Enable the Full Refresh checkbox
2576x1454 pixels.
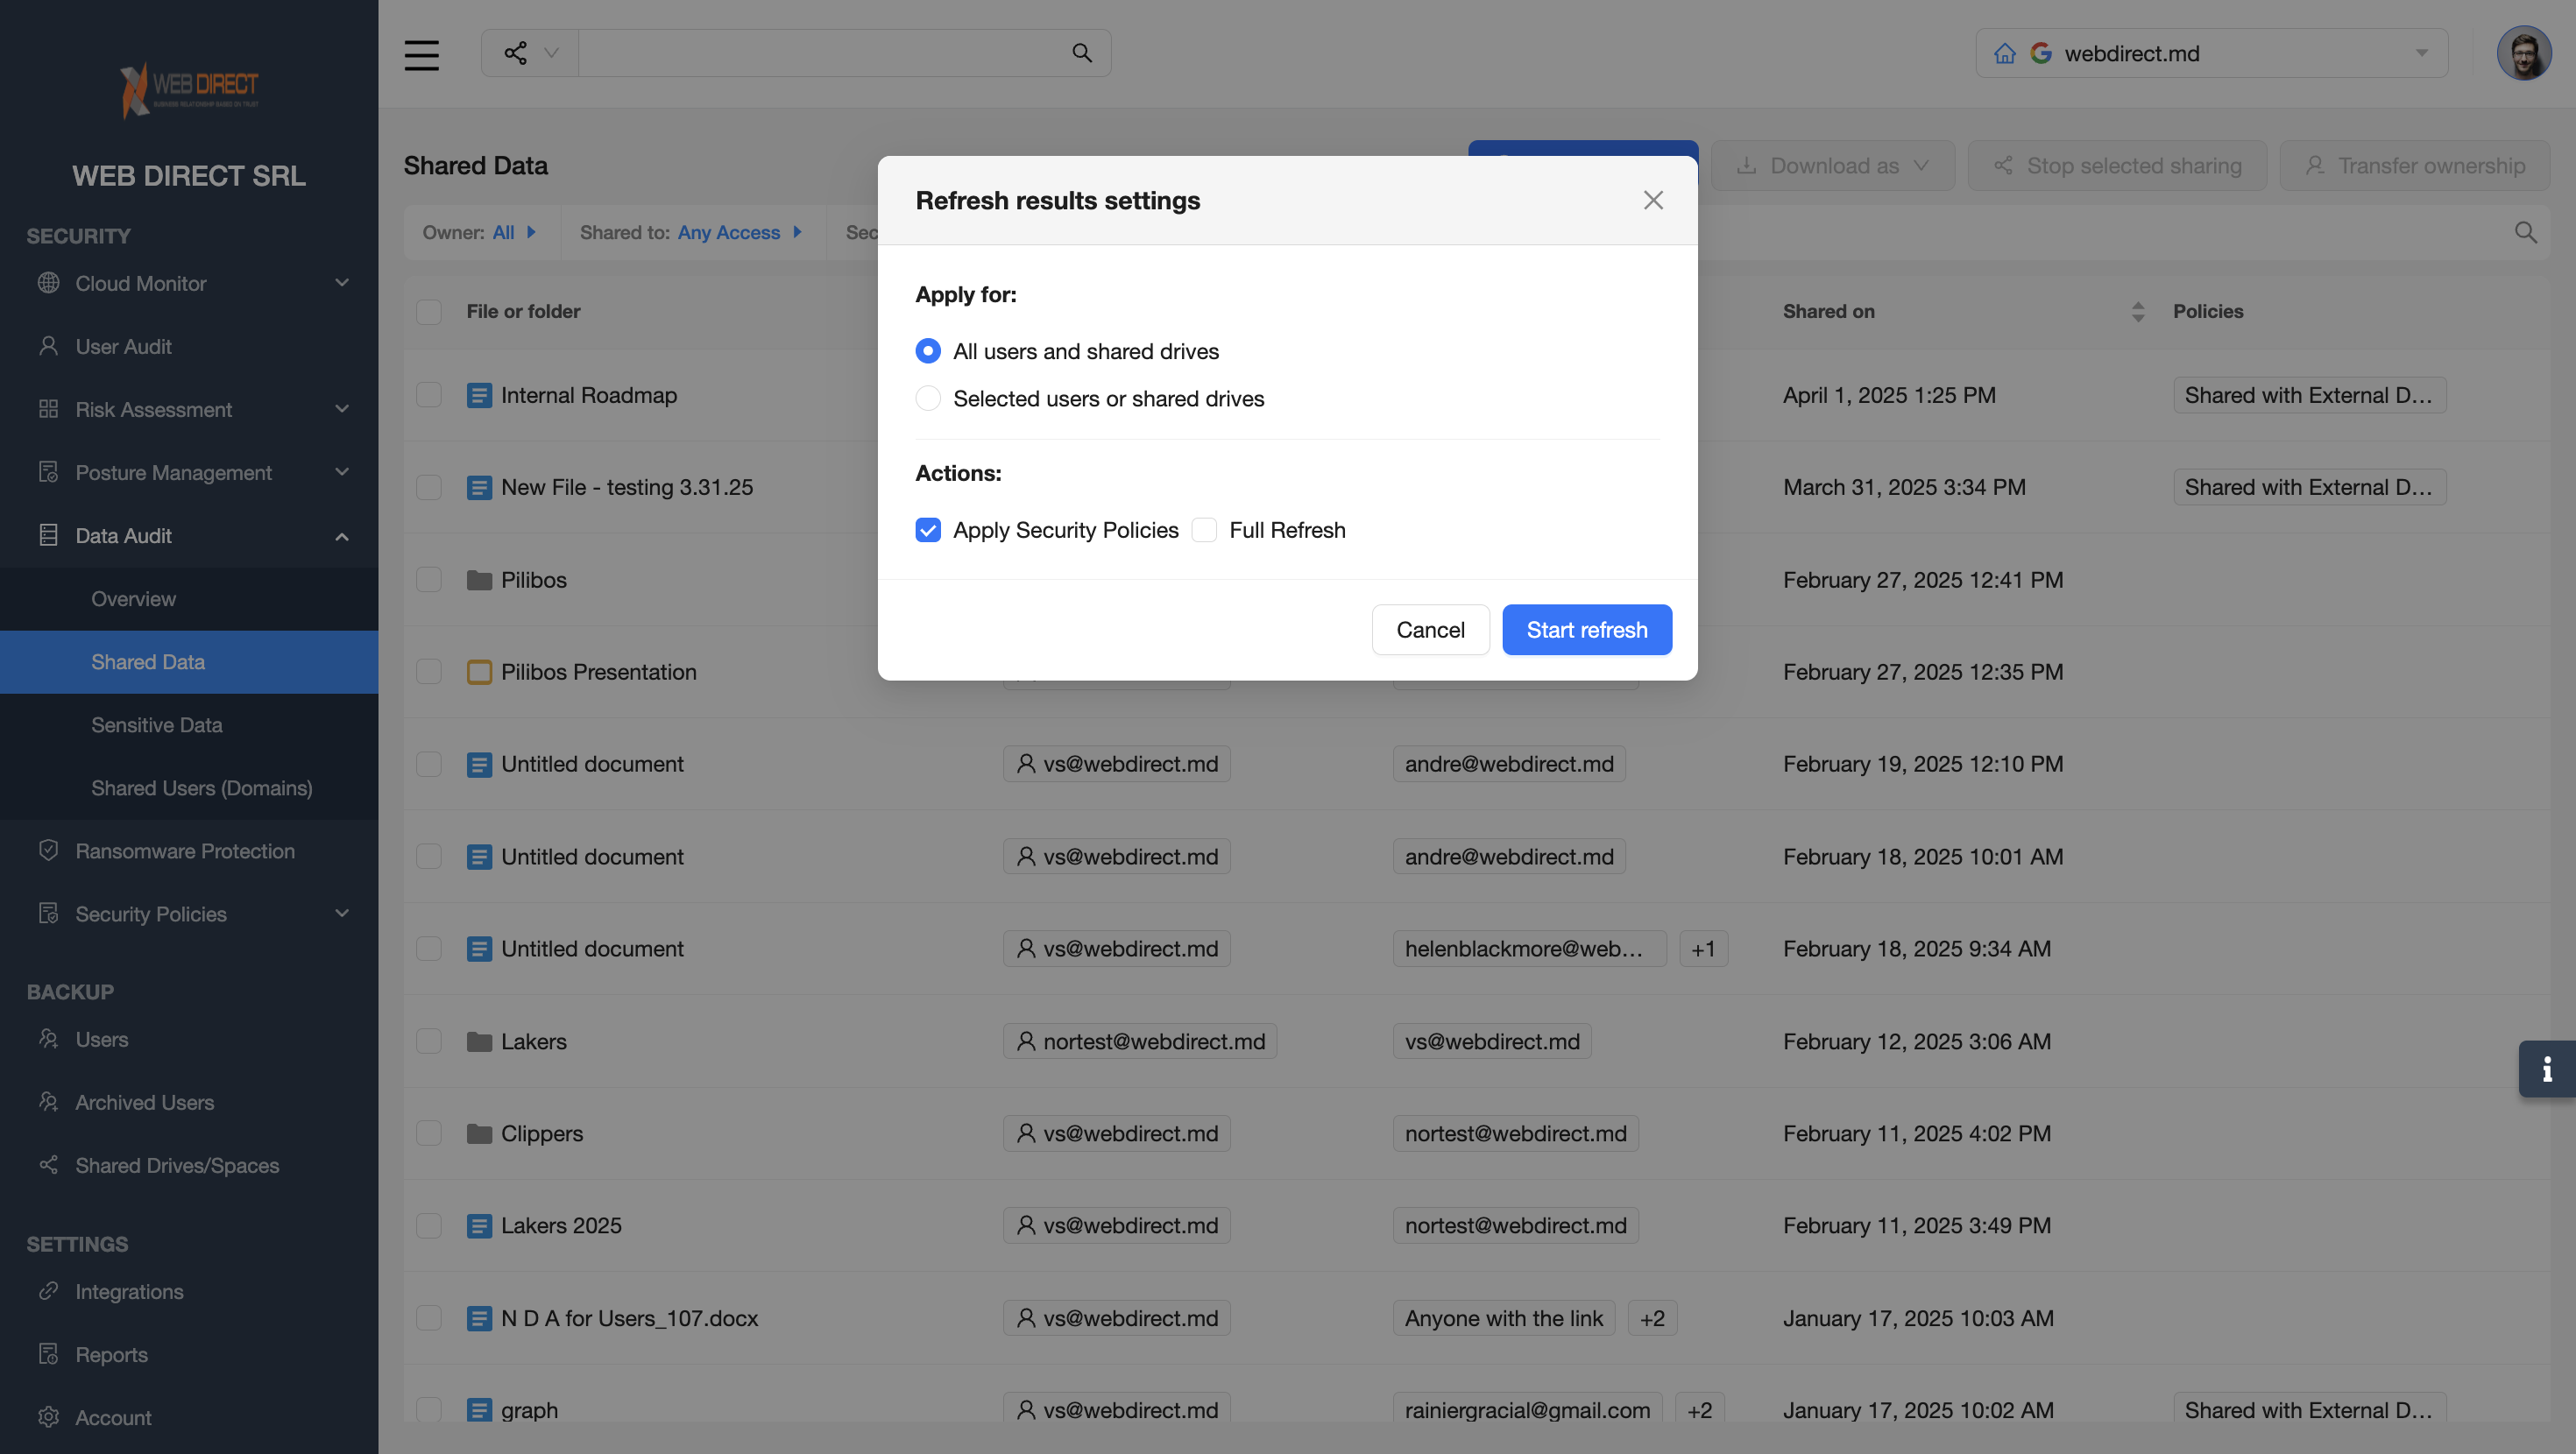1204,530
